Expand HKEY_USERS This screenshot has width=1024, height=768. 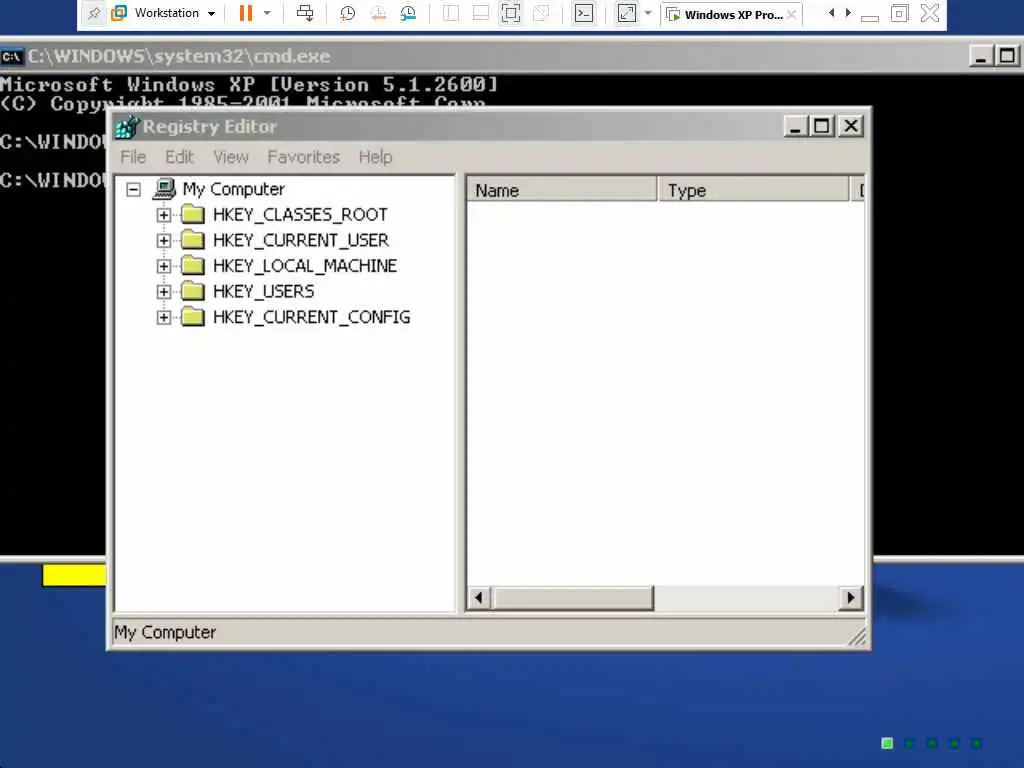[x=164, y=291]
